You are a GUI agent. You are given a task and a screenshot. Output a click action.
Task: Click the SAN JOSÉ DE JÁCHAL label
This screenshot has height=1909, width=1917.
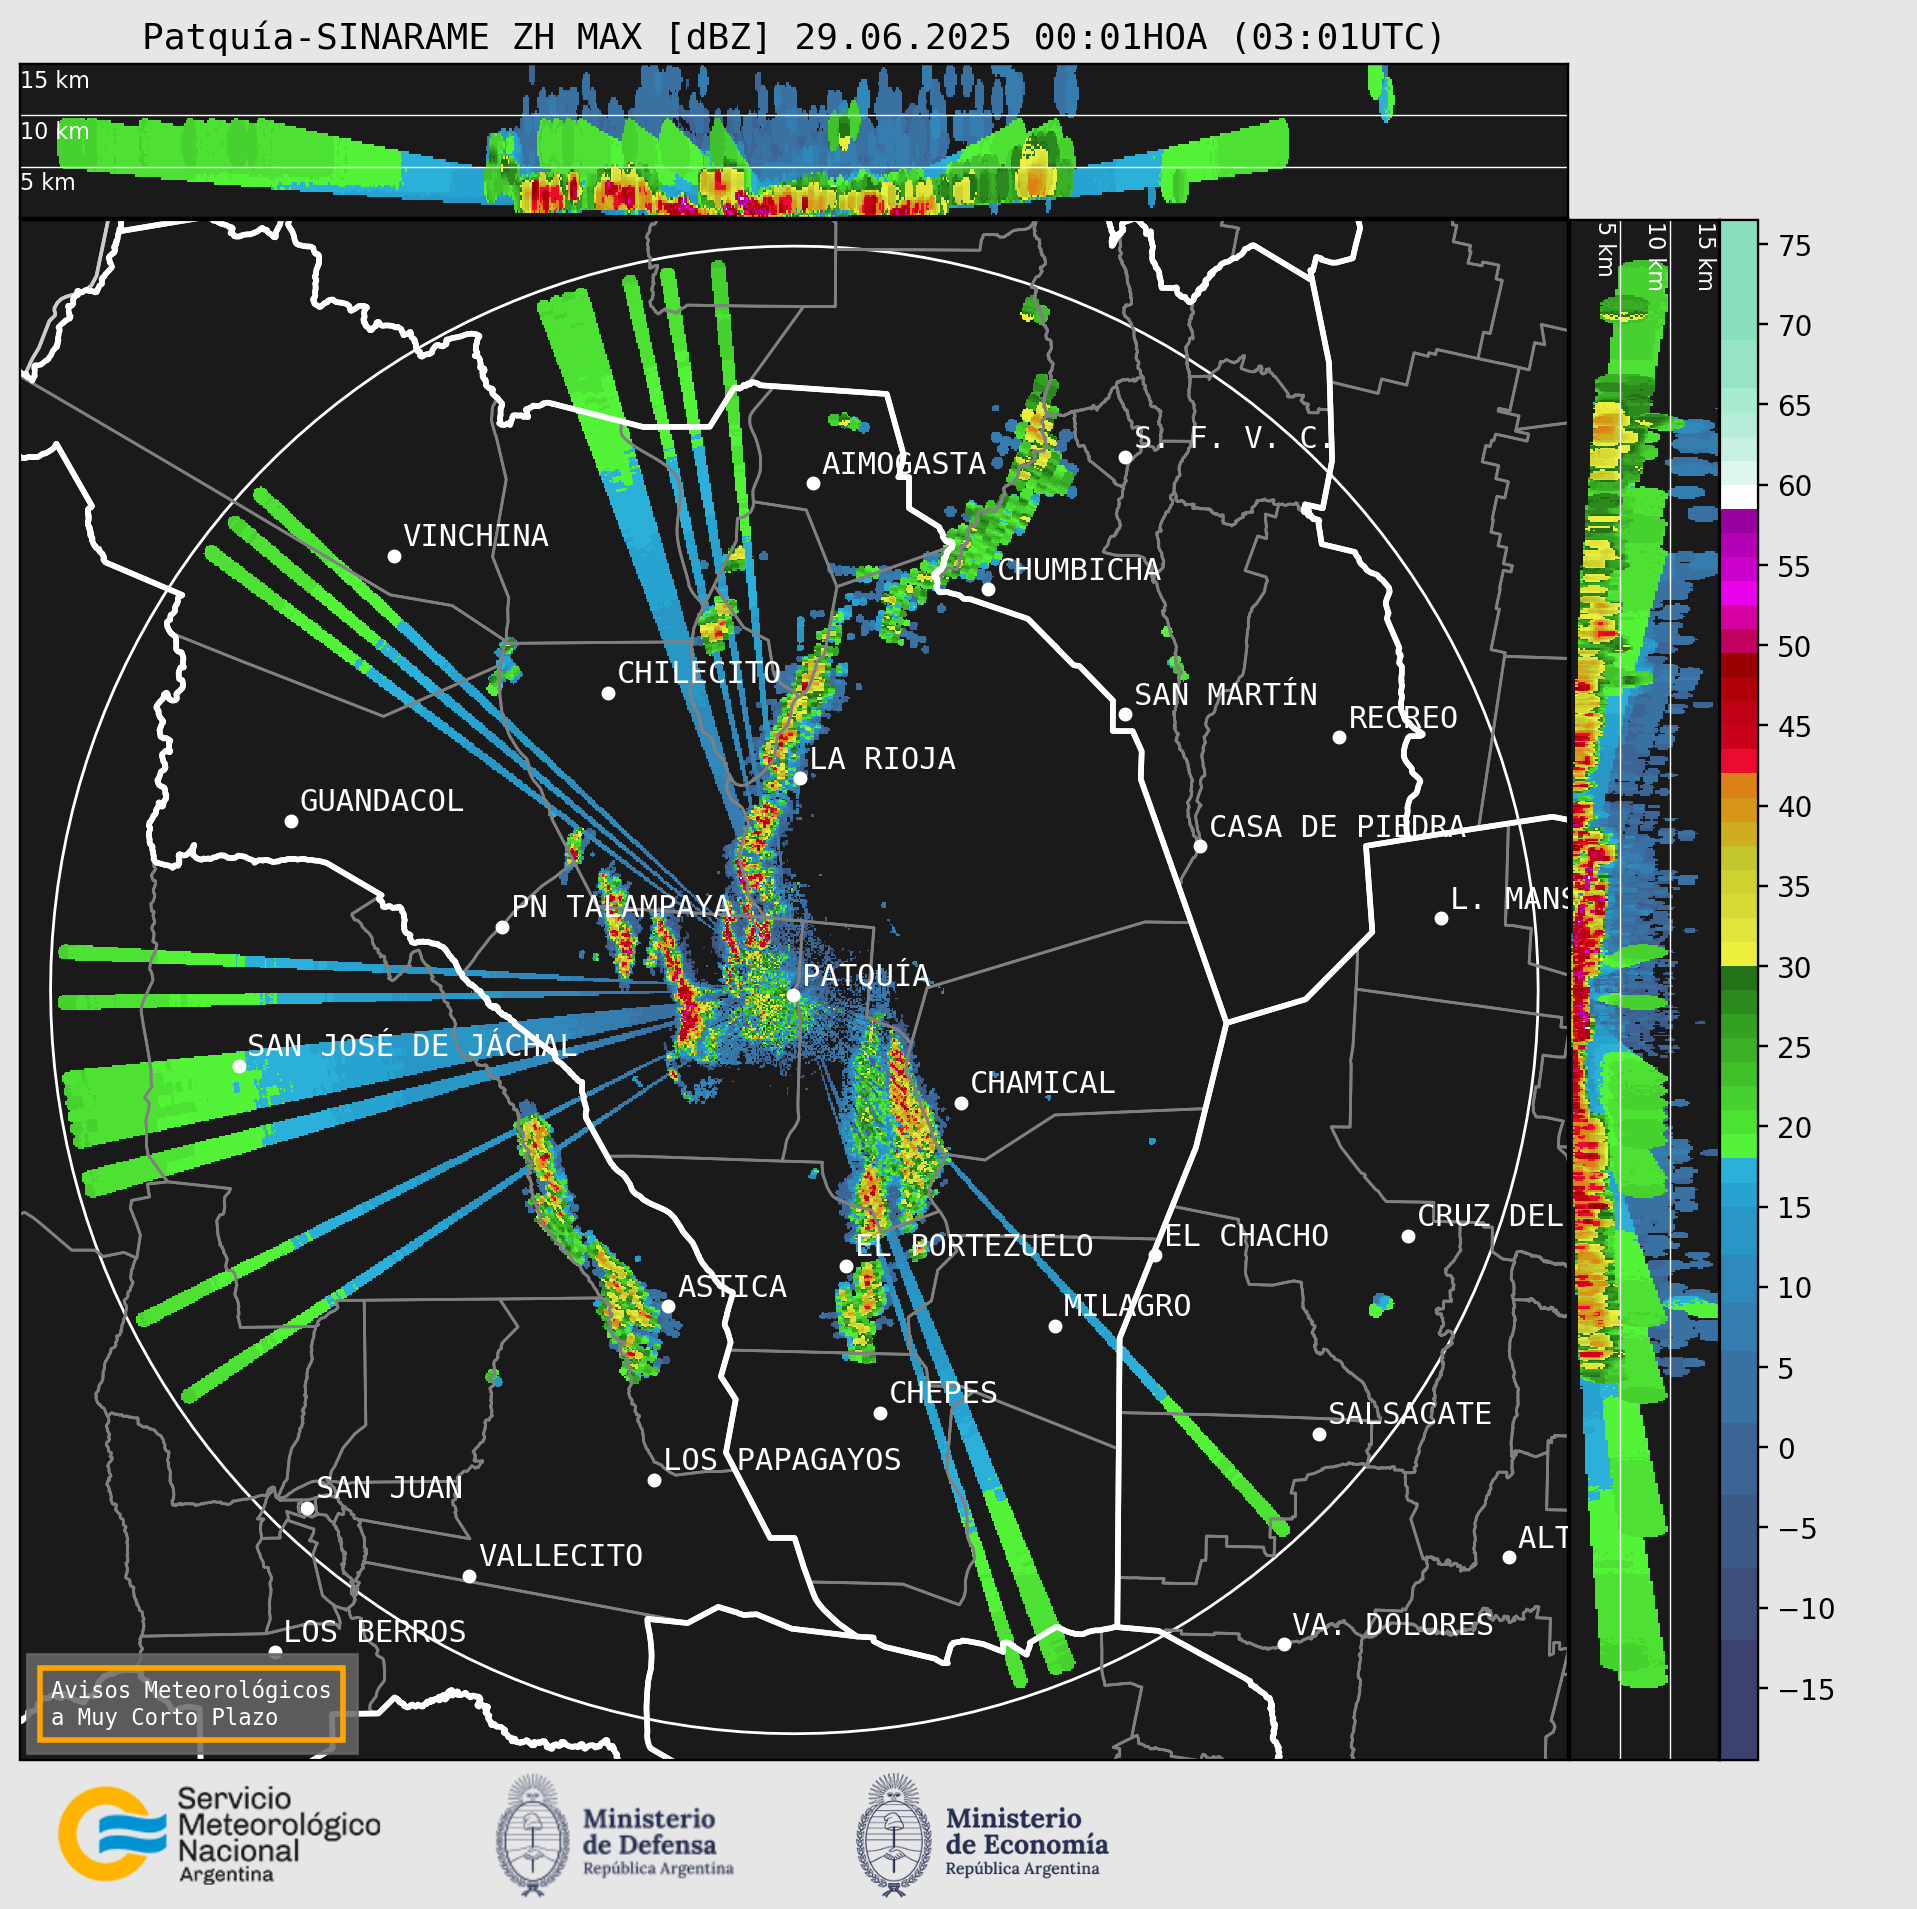412,1046
